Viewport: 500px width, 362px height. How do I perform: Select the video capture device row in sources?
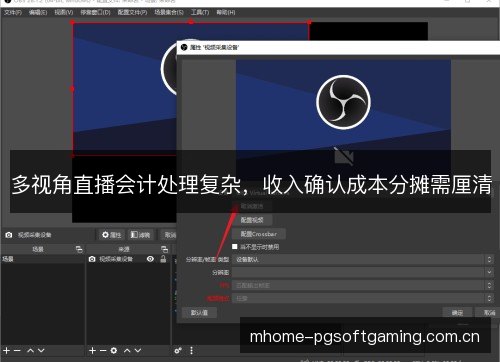pos(128,259)
